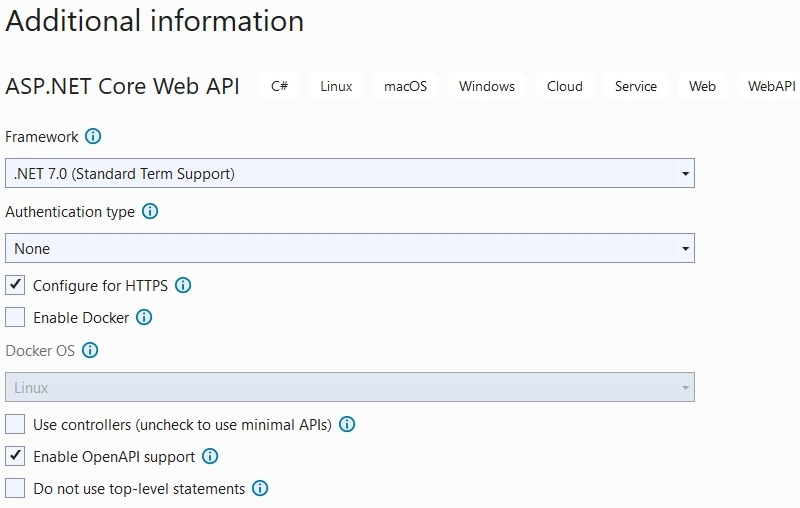This screenshot has width=800, height=508.
Task: Click the info icon next to Framework
Action: [x=93, y=136]
